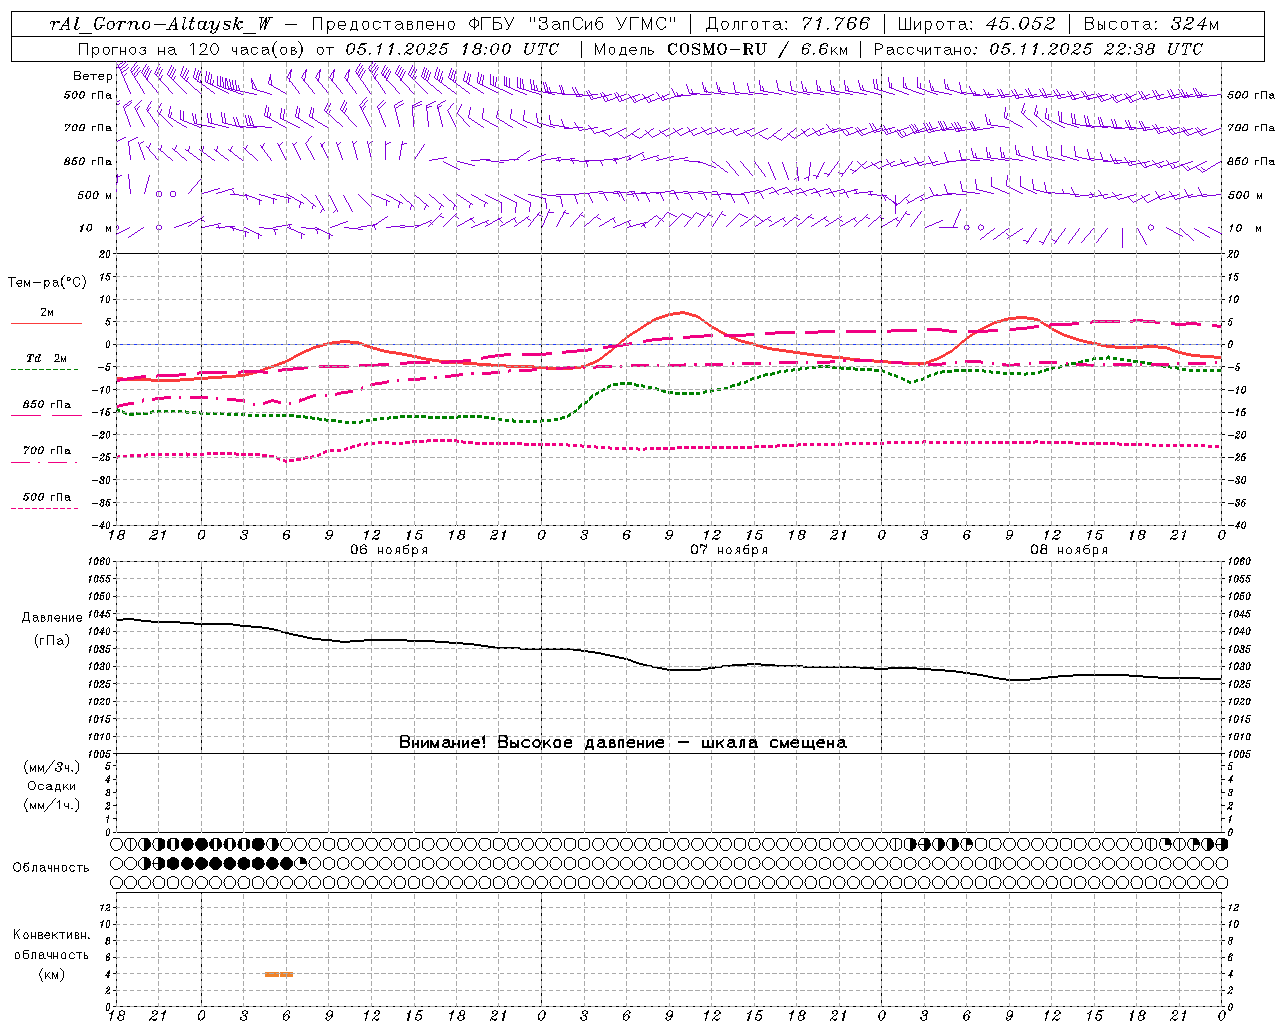1280x1024 pixels.
Task: Click the date label 07 ноября
Action: point(729,550)
